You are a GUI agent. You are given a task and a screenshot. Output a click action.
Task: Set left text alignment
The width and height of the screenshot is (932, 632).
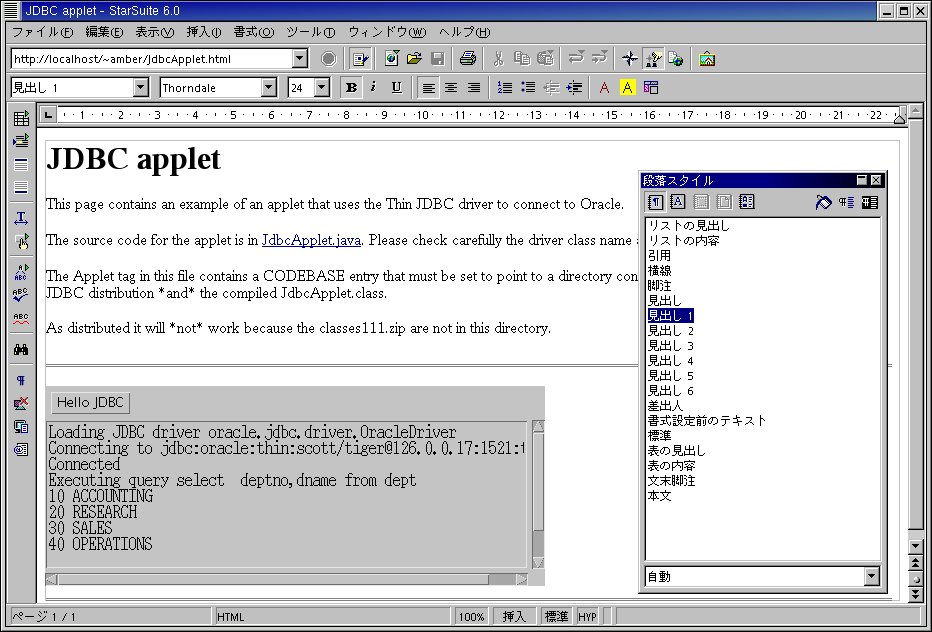pos(428,88)
